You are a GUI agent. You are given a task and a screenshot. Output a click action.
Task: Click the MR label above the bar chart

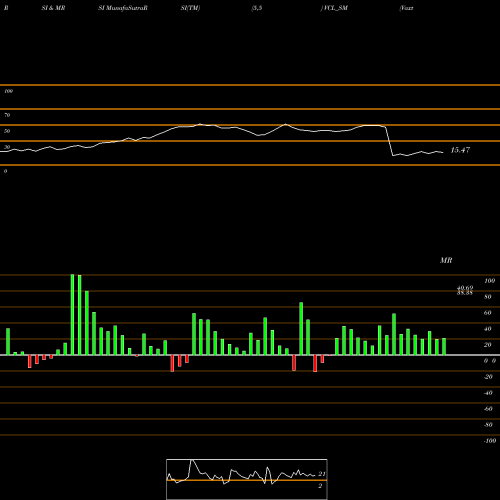[x=446, y=260]
